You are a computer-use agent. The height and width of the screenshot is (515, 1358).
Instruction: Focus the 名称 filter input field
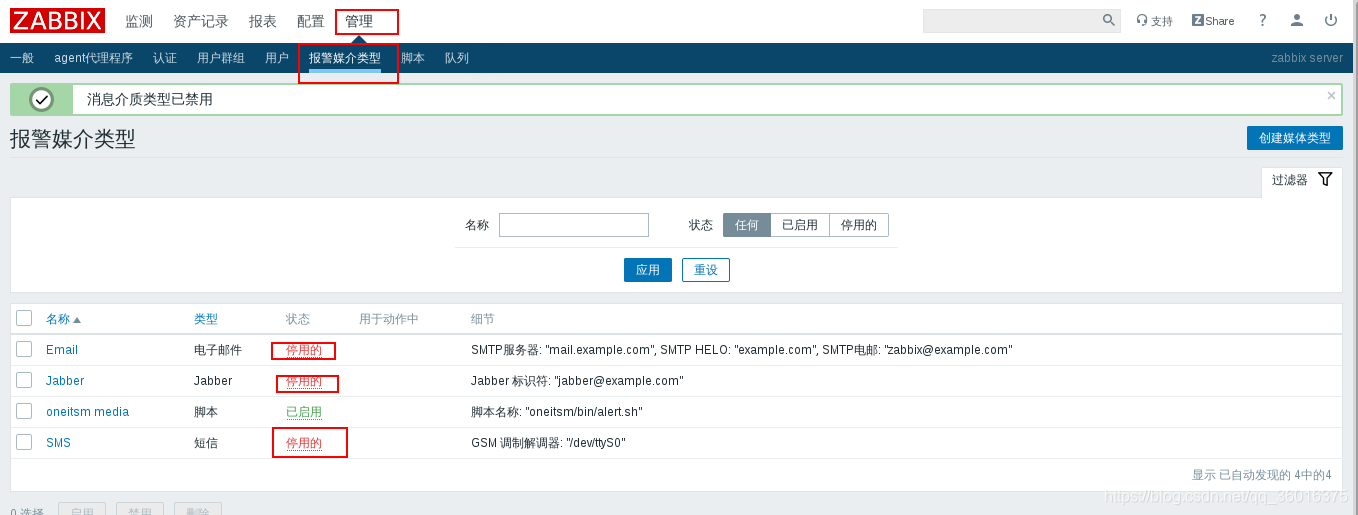coord(574,225)
